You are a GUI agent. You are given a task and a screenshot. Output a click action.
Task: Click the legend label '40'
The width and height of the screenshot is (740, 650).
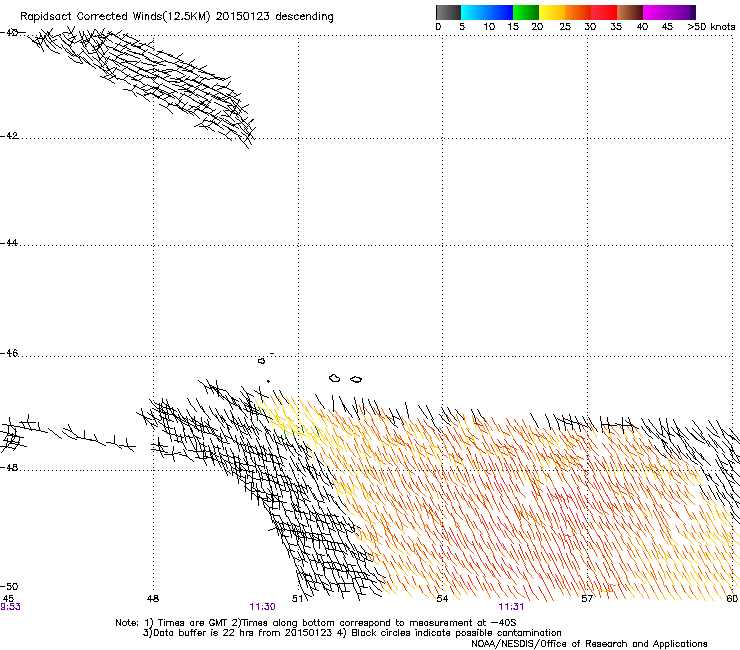coord(642,26)
